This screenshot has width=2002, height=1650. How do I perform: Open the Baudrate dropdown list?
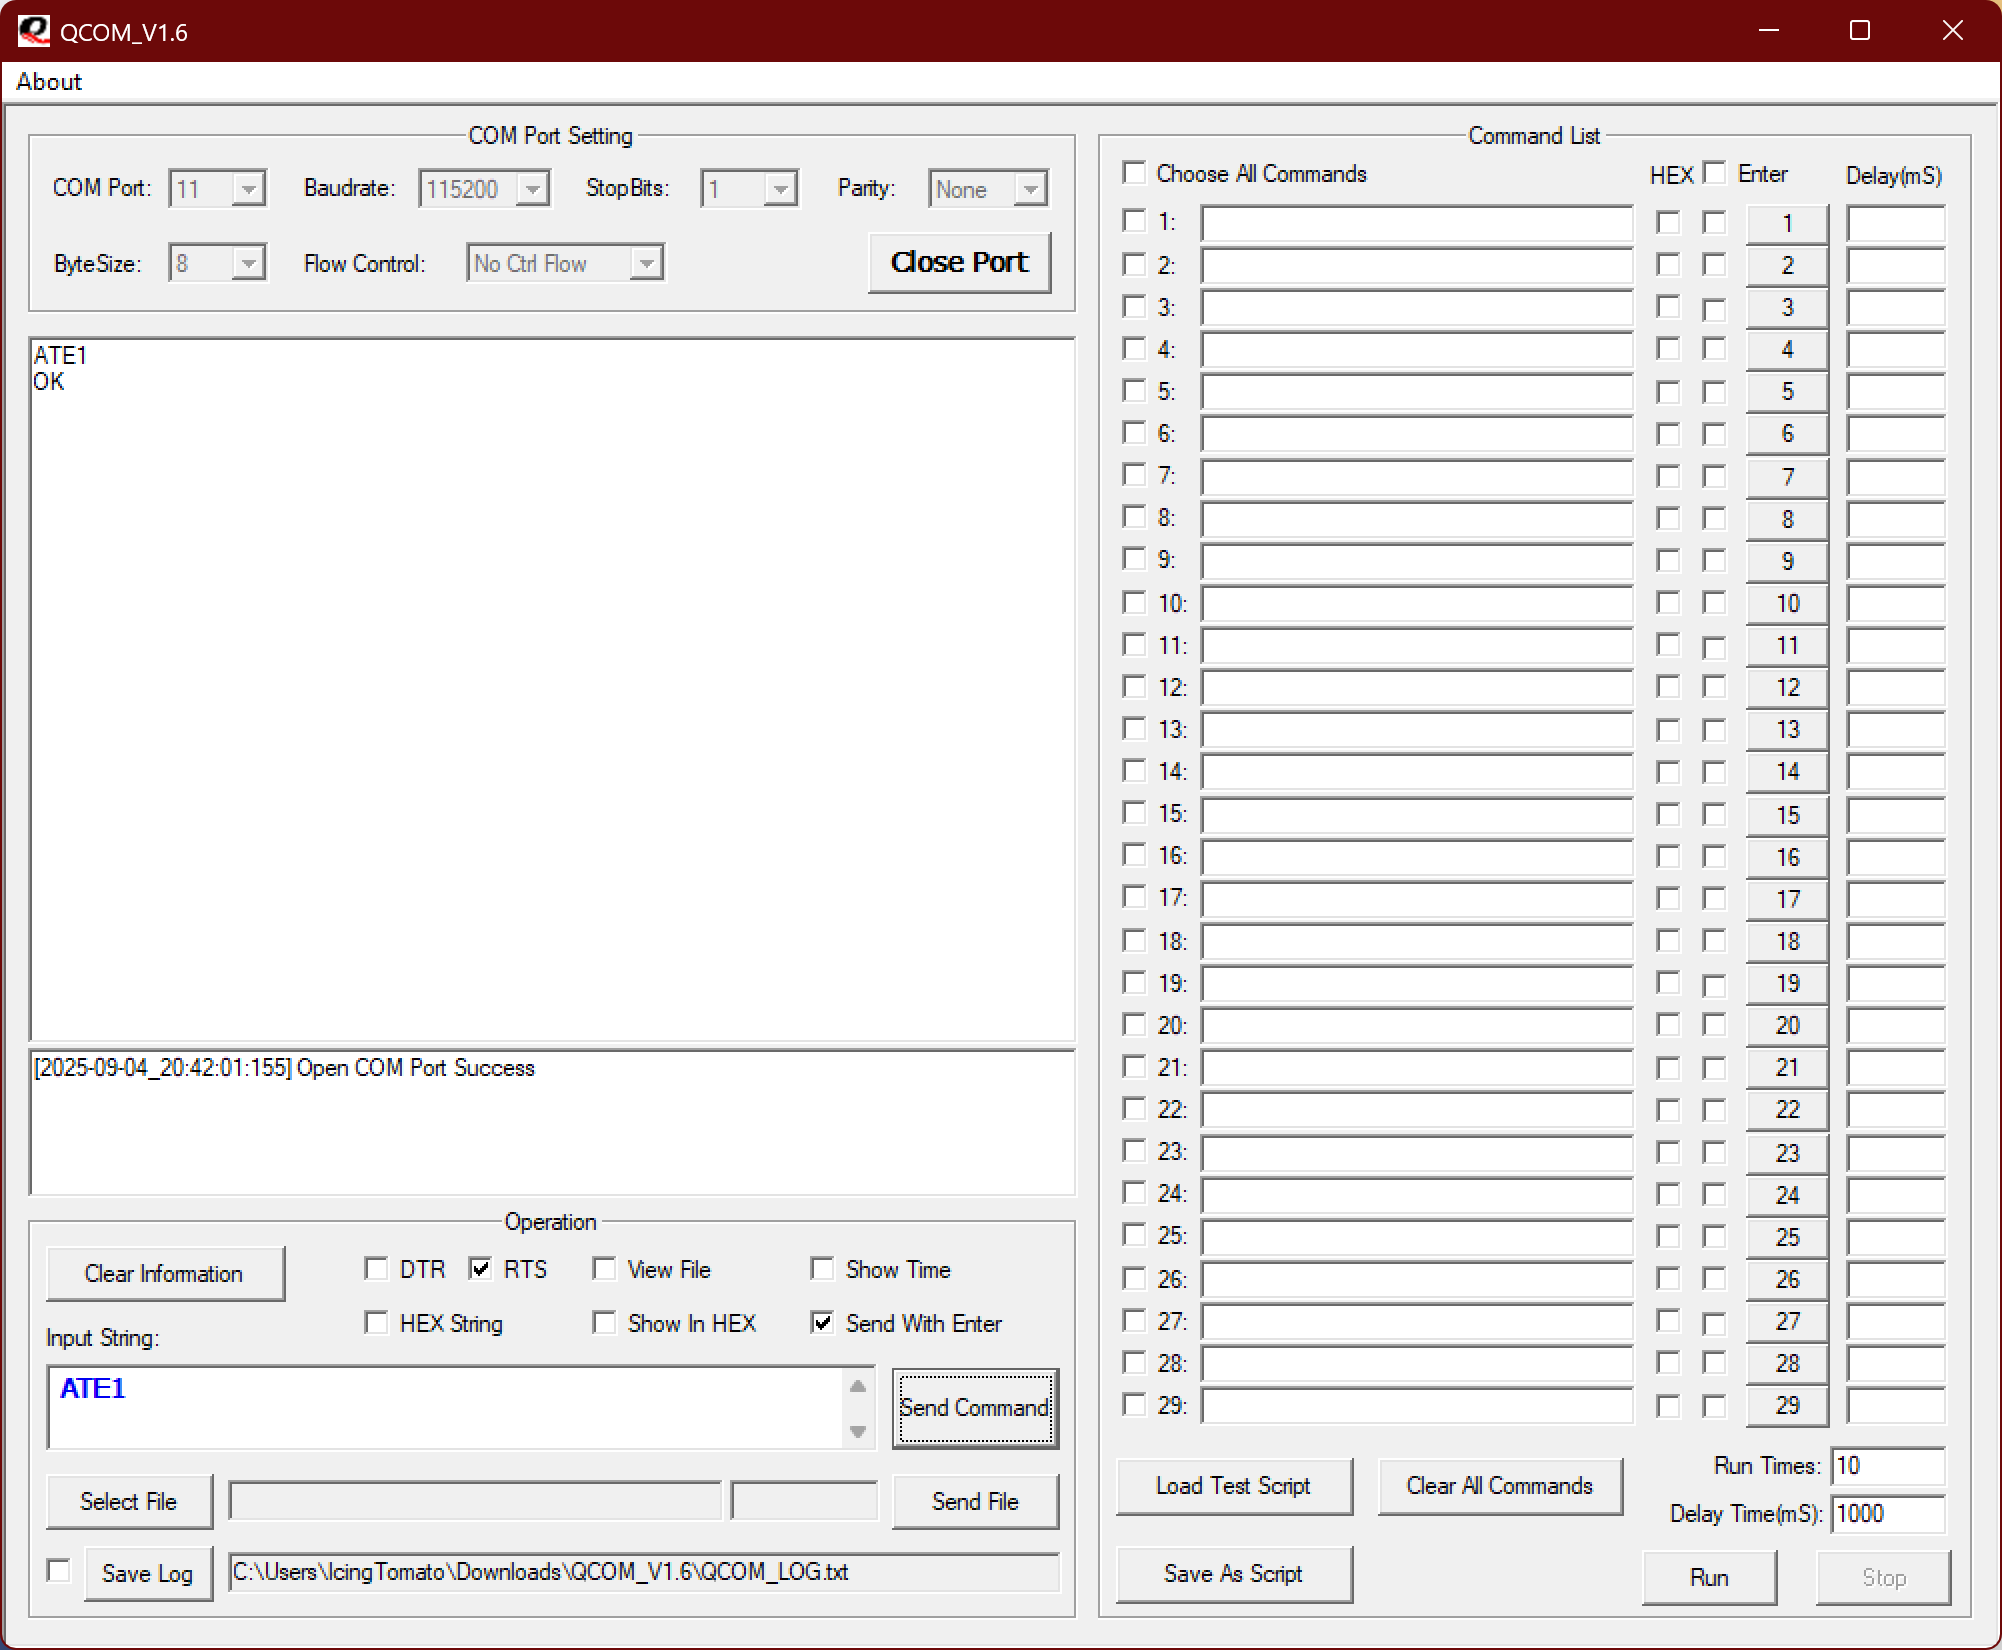(532, 189)
